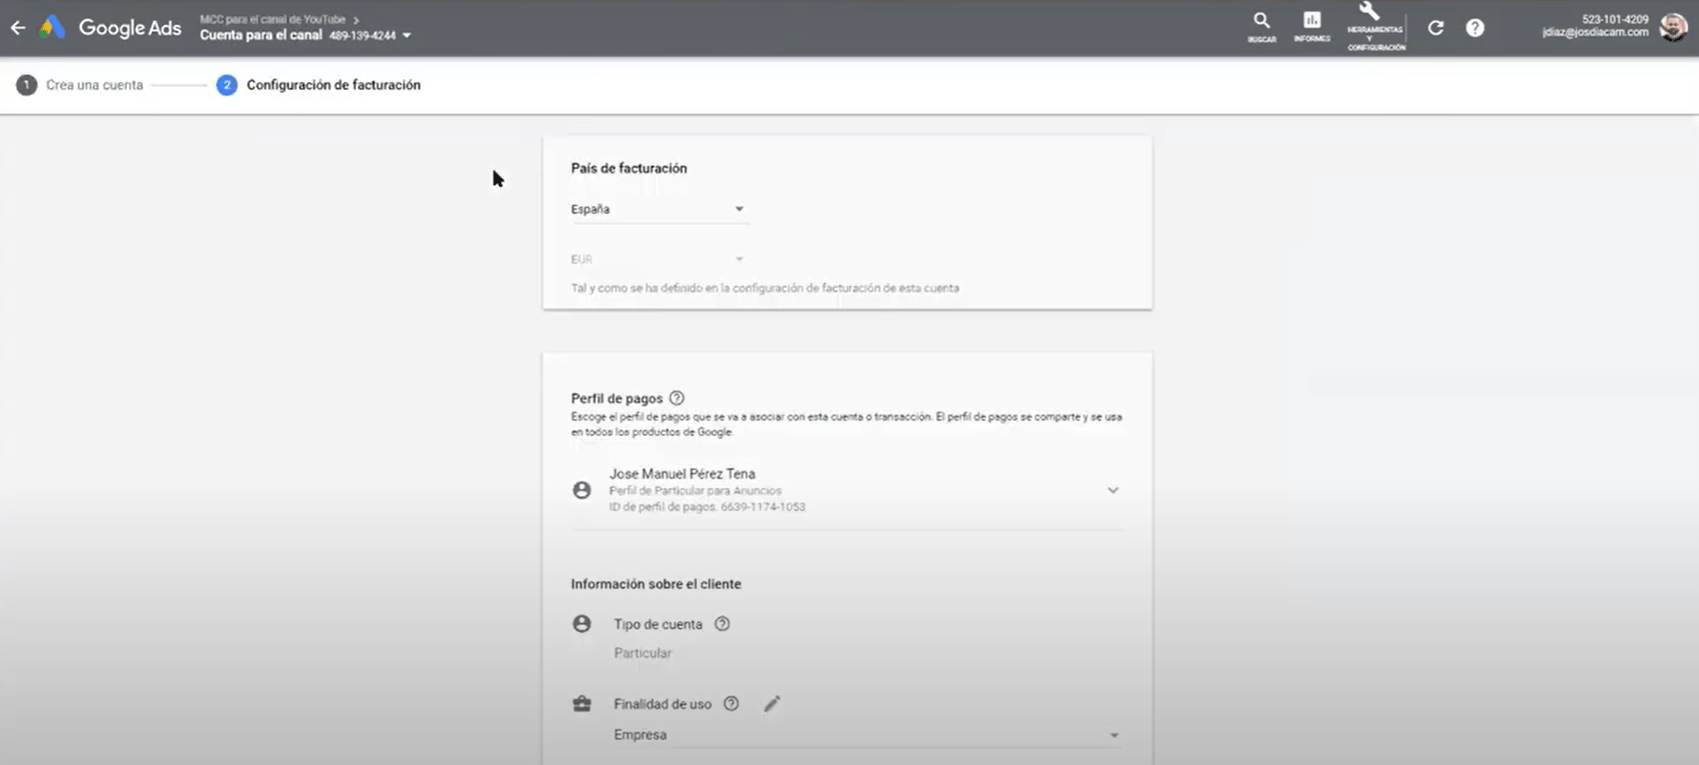
Task: Click the refresh icon
Action: click(x=1436, y=28)
